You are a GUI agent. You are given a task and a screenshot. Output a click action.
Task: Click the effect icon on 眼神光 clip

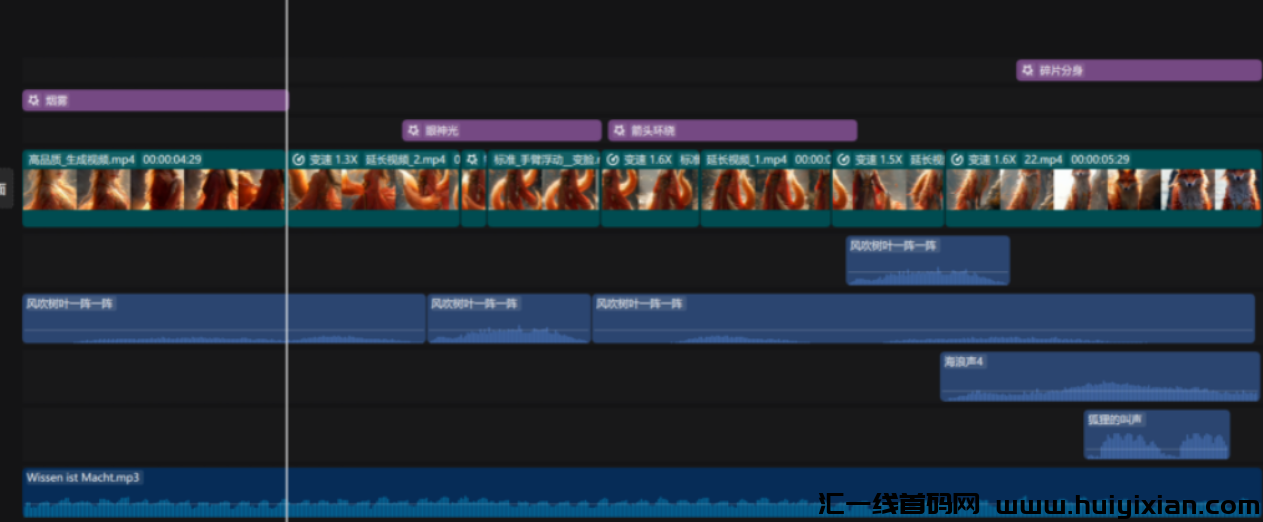pyautogui.click(x=413, y=131)
